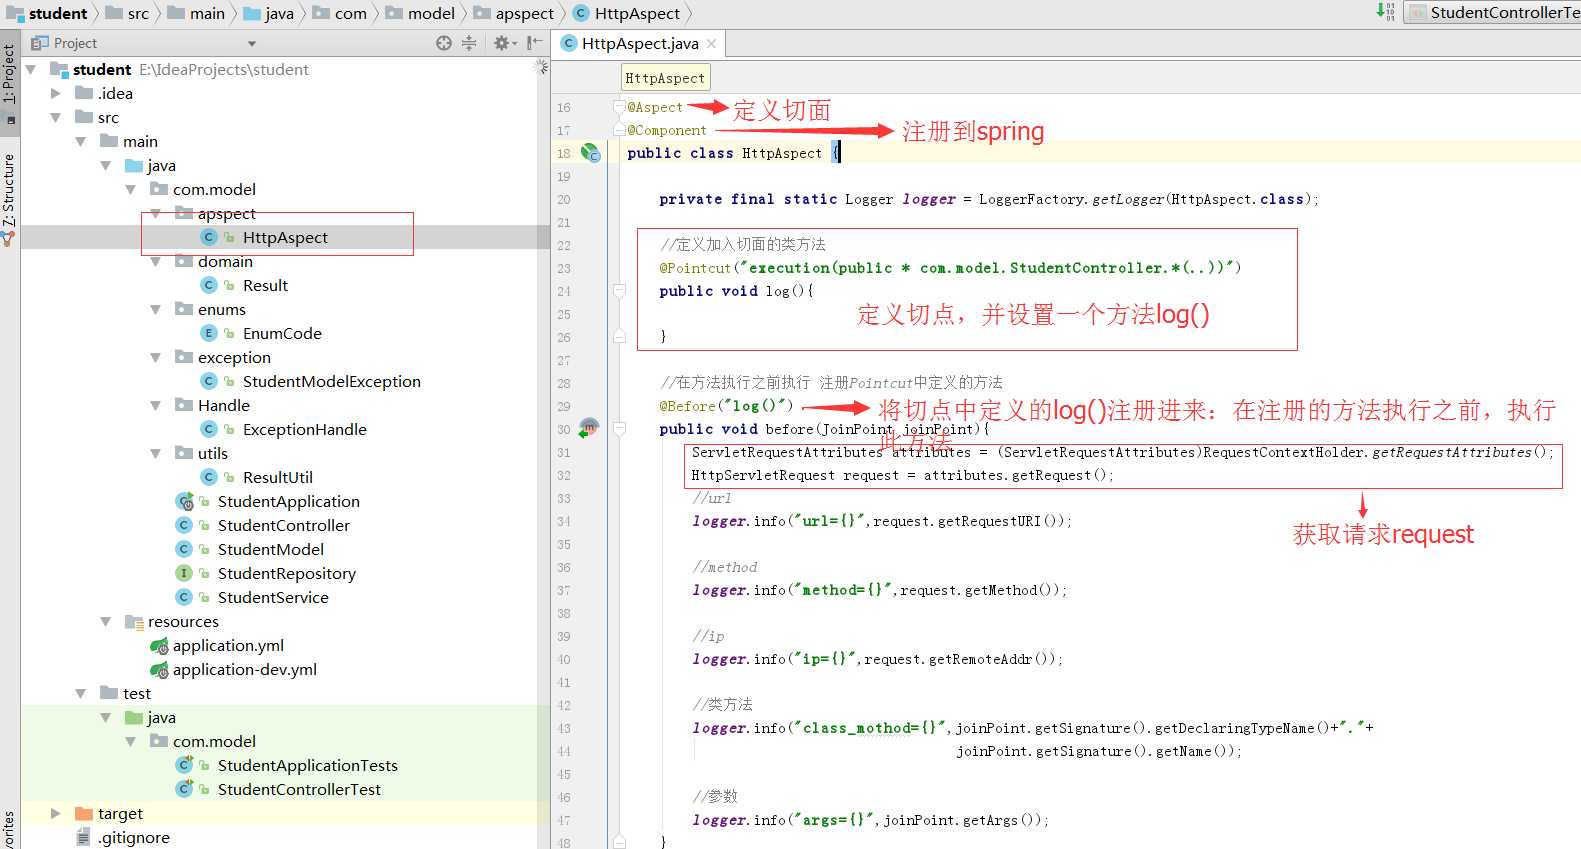1581x849 pixels.
Task: Collapse the enums package
Action: (156, 309)
